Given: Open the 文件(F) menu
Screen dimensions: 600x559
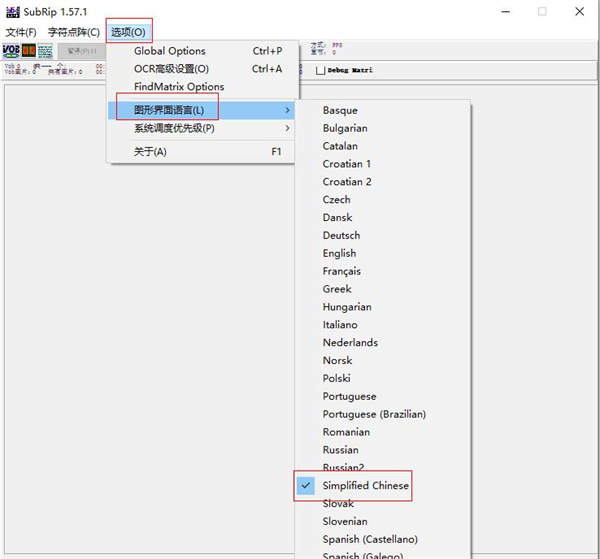Looking at the screenshot, I should coord(21,32).
